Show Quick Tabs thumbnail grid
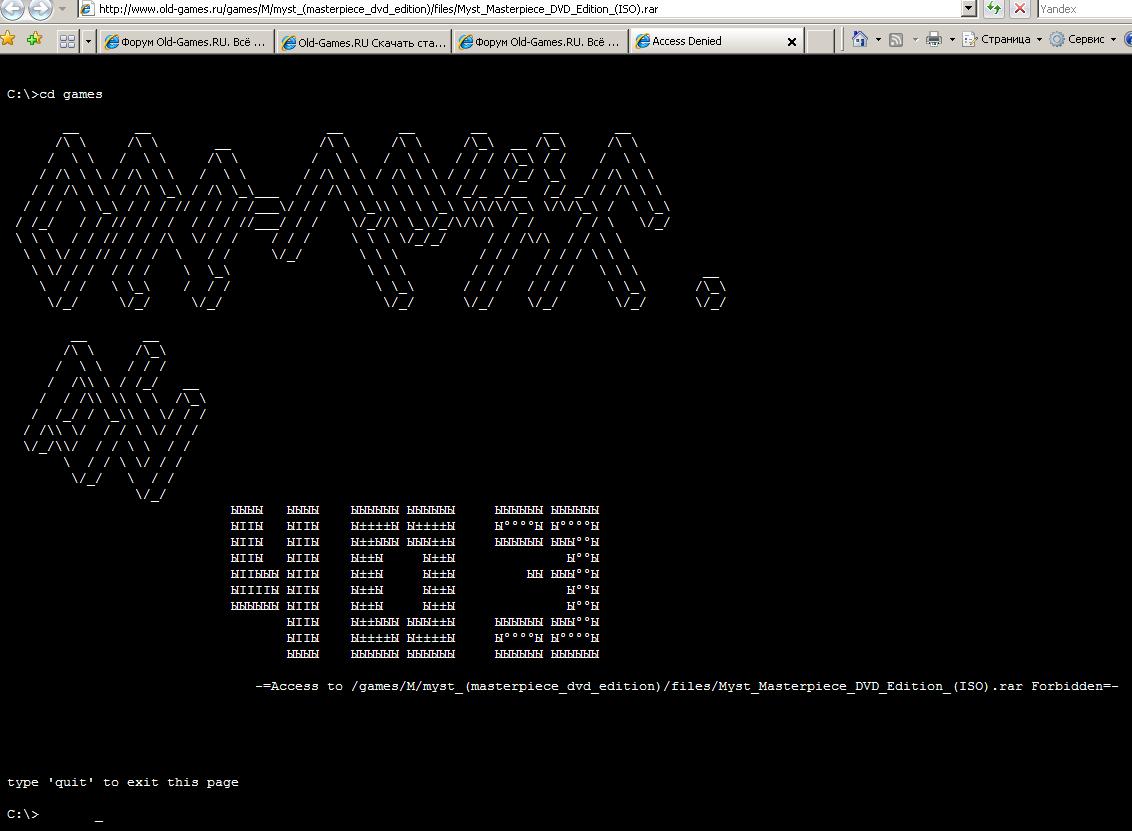 pyautogui.click(x=67, y=41)
